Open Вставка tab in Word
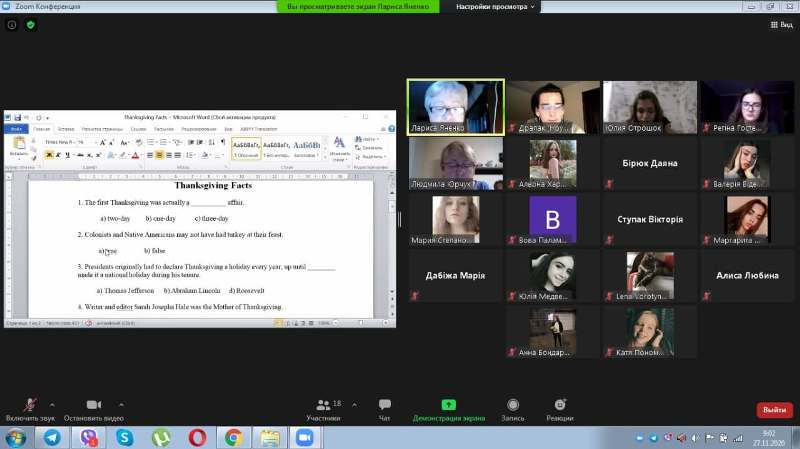 66,129
